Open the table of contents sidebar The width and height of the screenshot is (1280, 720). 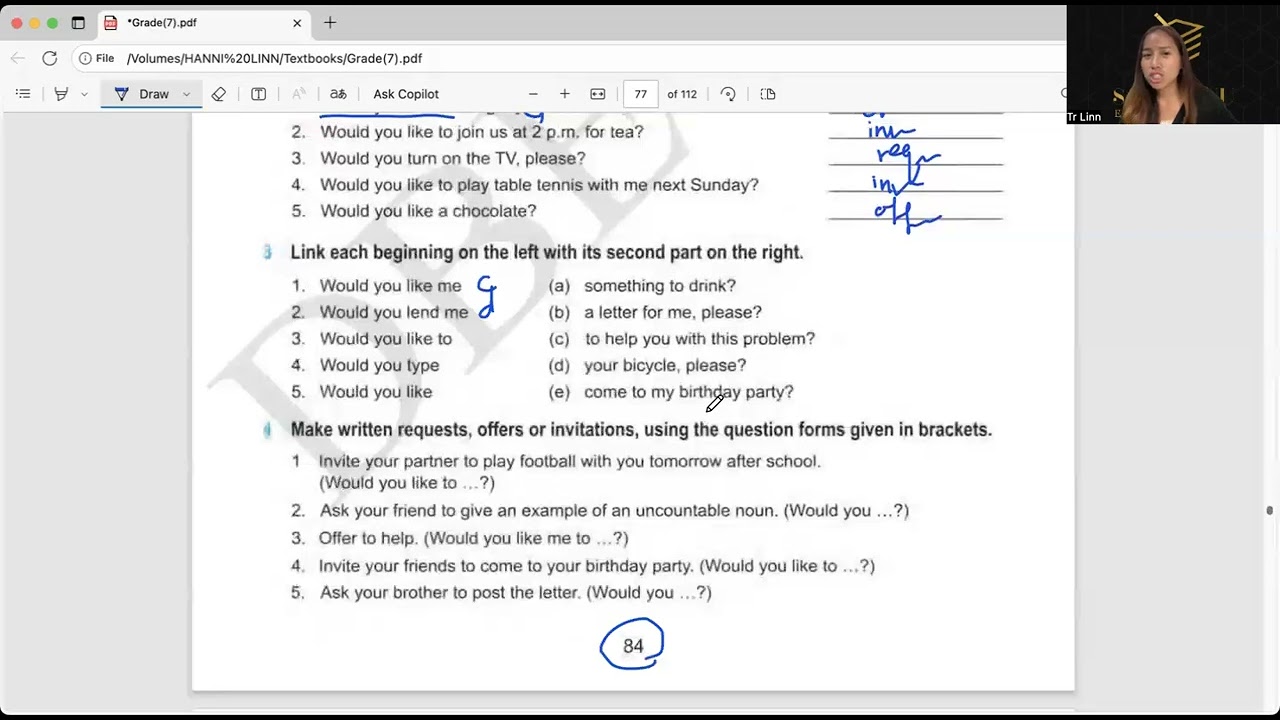click(23, 94)
